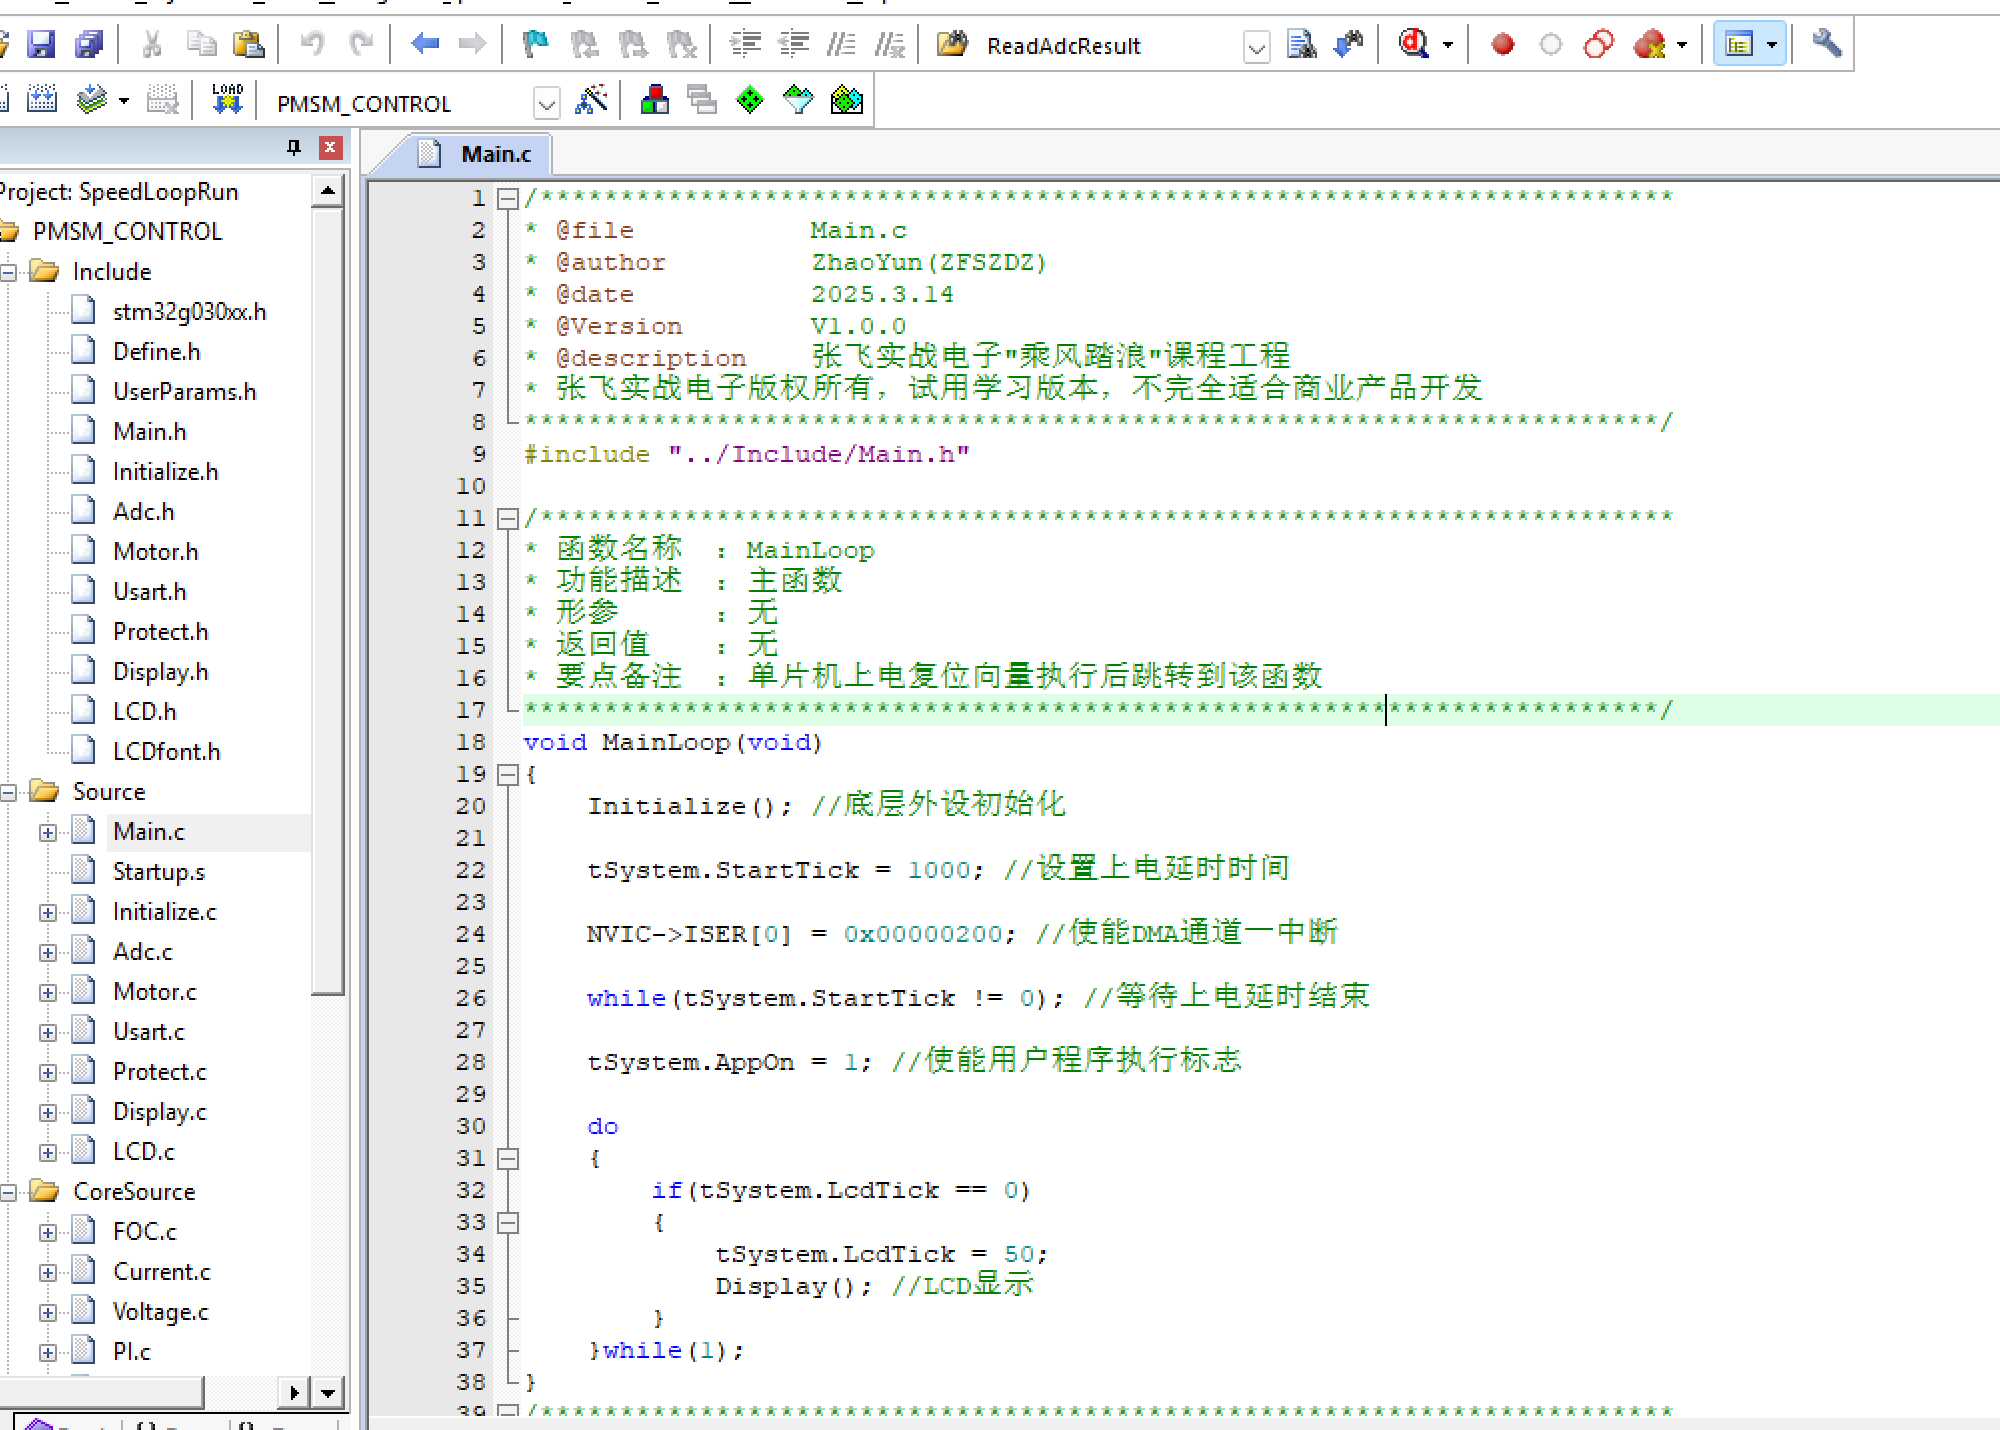The width and height of the screenshot is (2000, 1430).
Task: Expand the FOC.c tree node
Action: tap(49, 1231)
